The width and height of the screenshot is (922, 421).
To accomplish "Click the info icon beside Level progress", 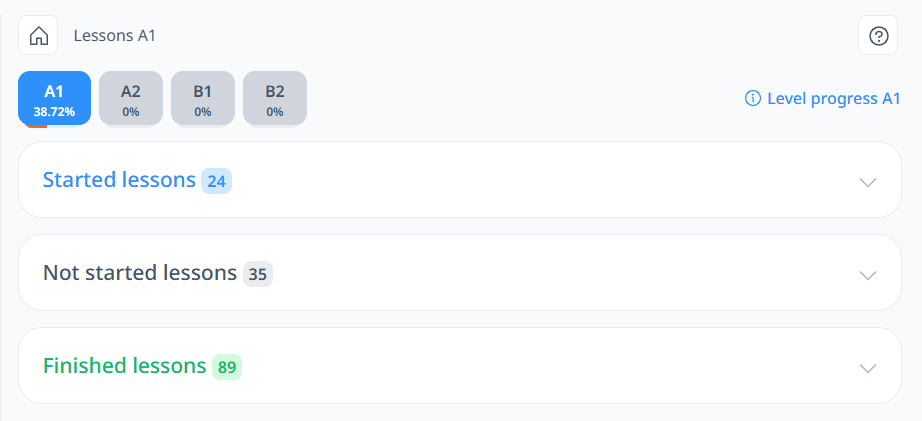I will click(x=753, y=98).
